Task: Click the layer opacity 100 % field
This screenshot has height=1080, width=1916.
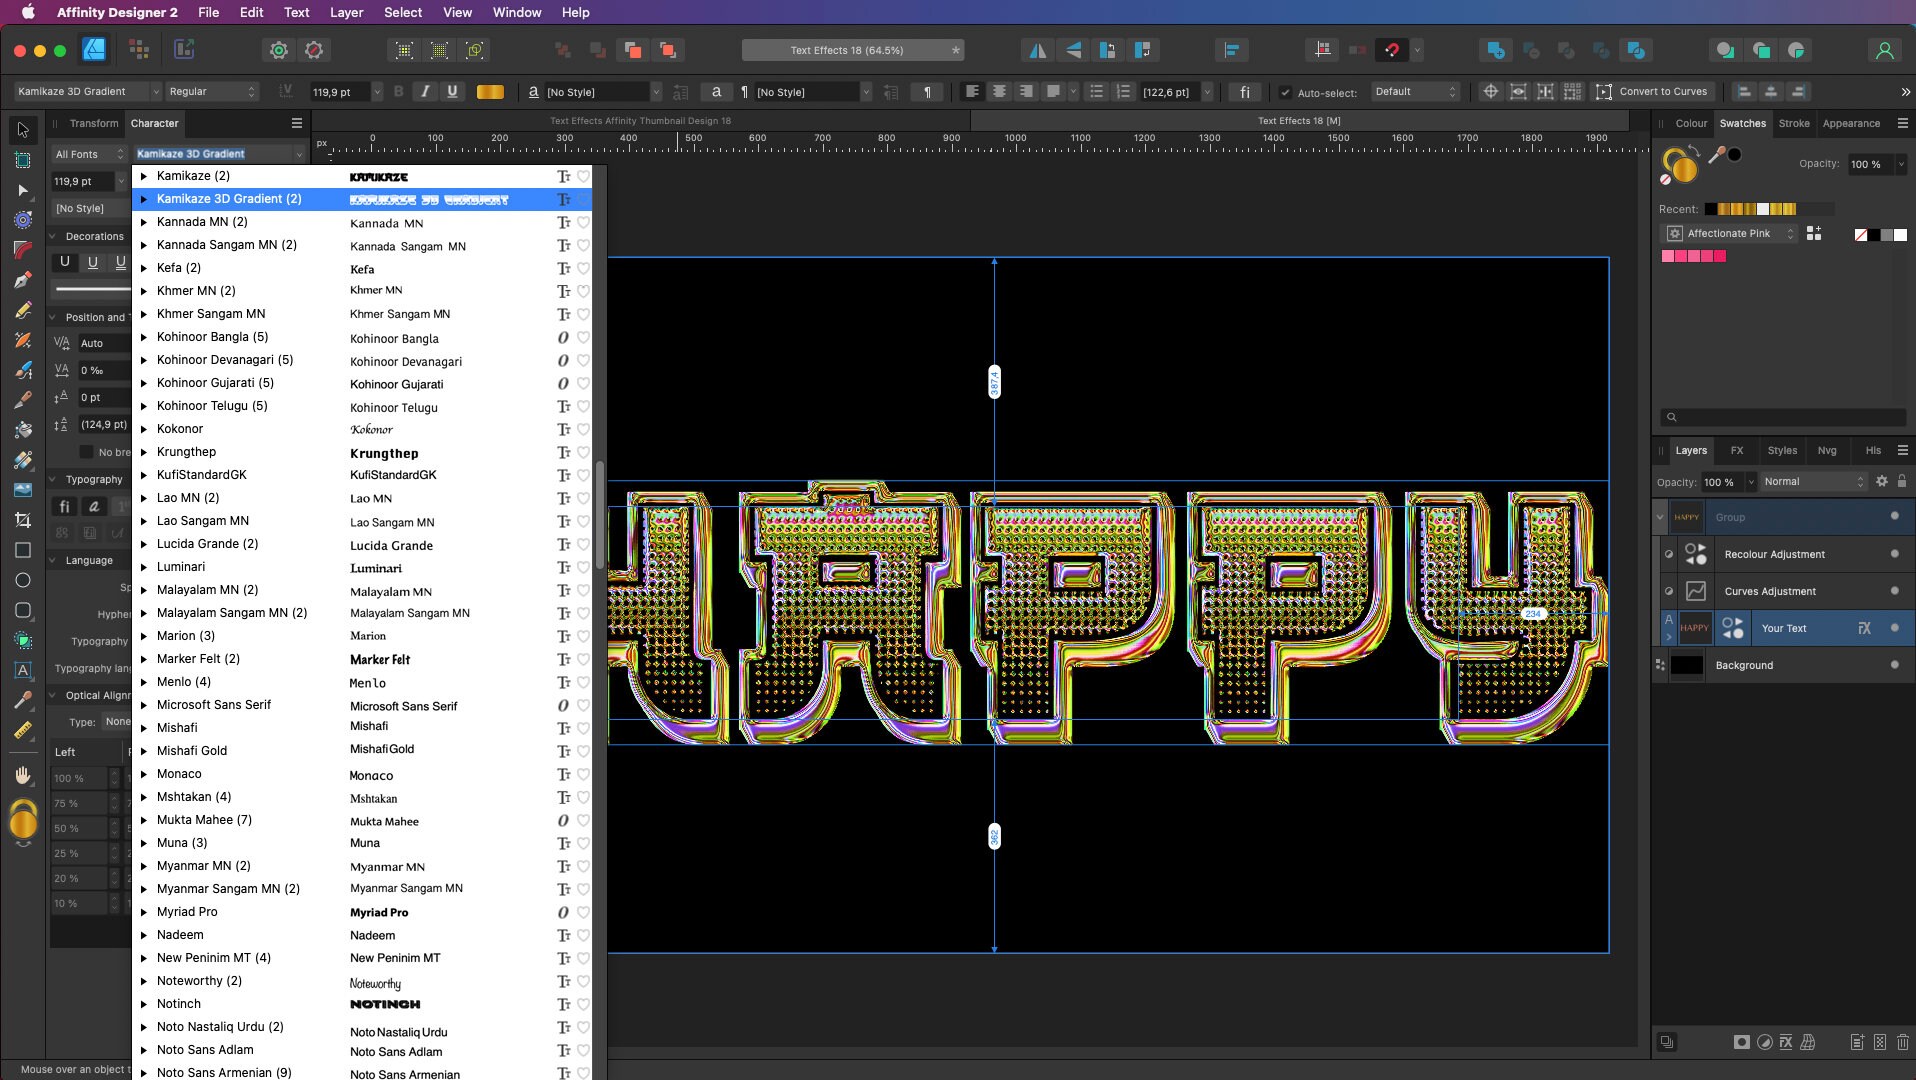Action: point(1722,482)
